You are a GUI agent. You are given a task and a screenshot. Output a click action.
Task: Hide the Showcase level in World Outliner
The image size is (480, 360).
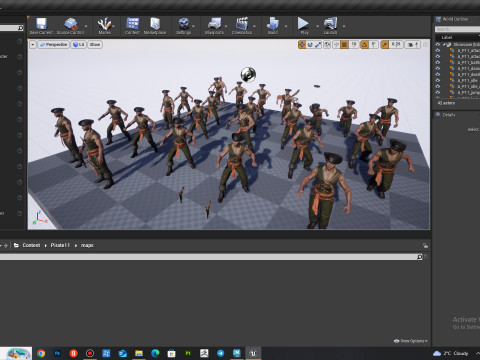(x=438, y=44)
